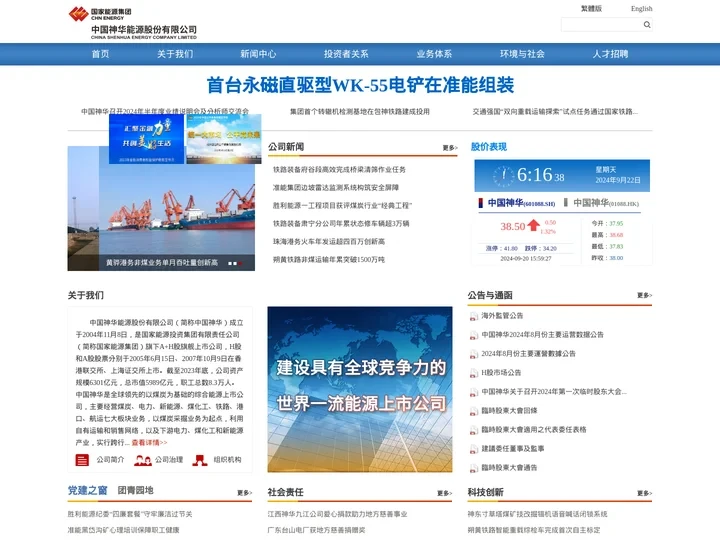
Task: Click the sky-and-clouds banner thumbnail
Action: pyautogui.click(x=224, y=139)
